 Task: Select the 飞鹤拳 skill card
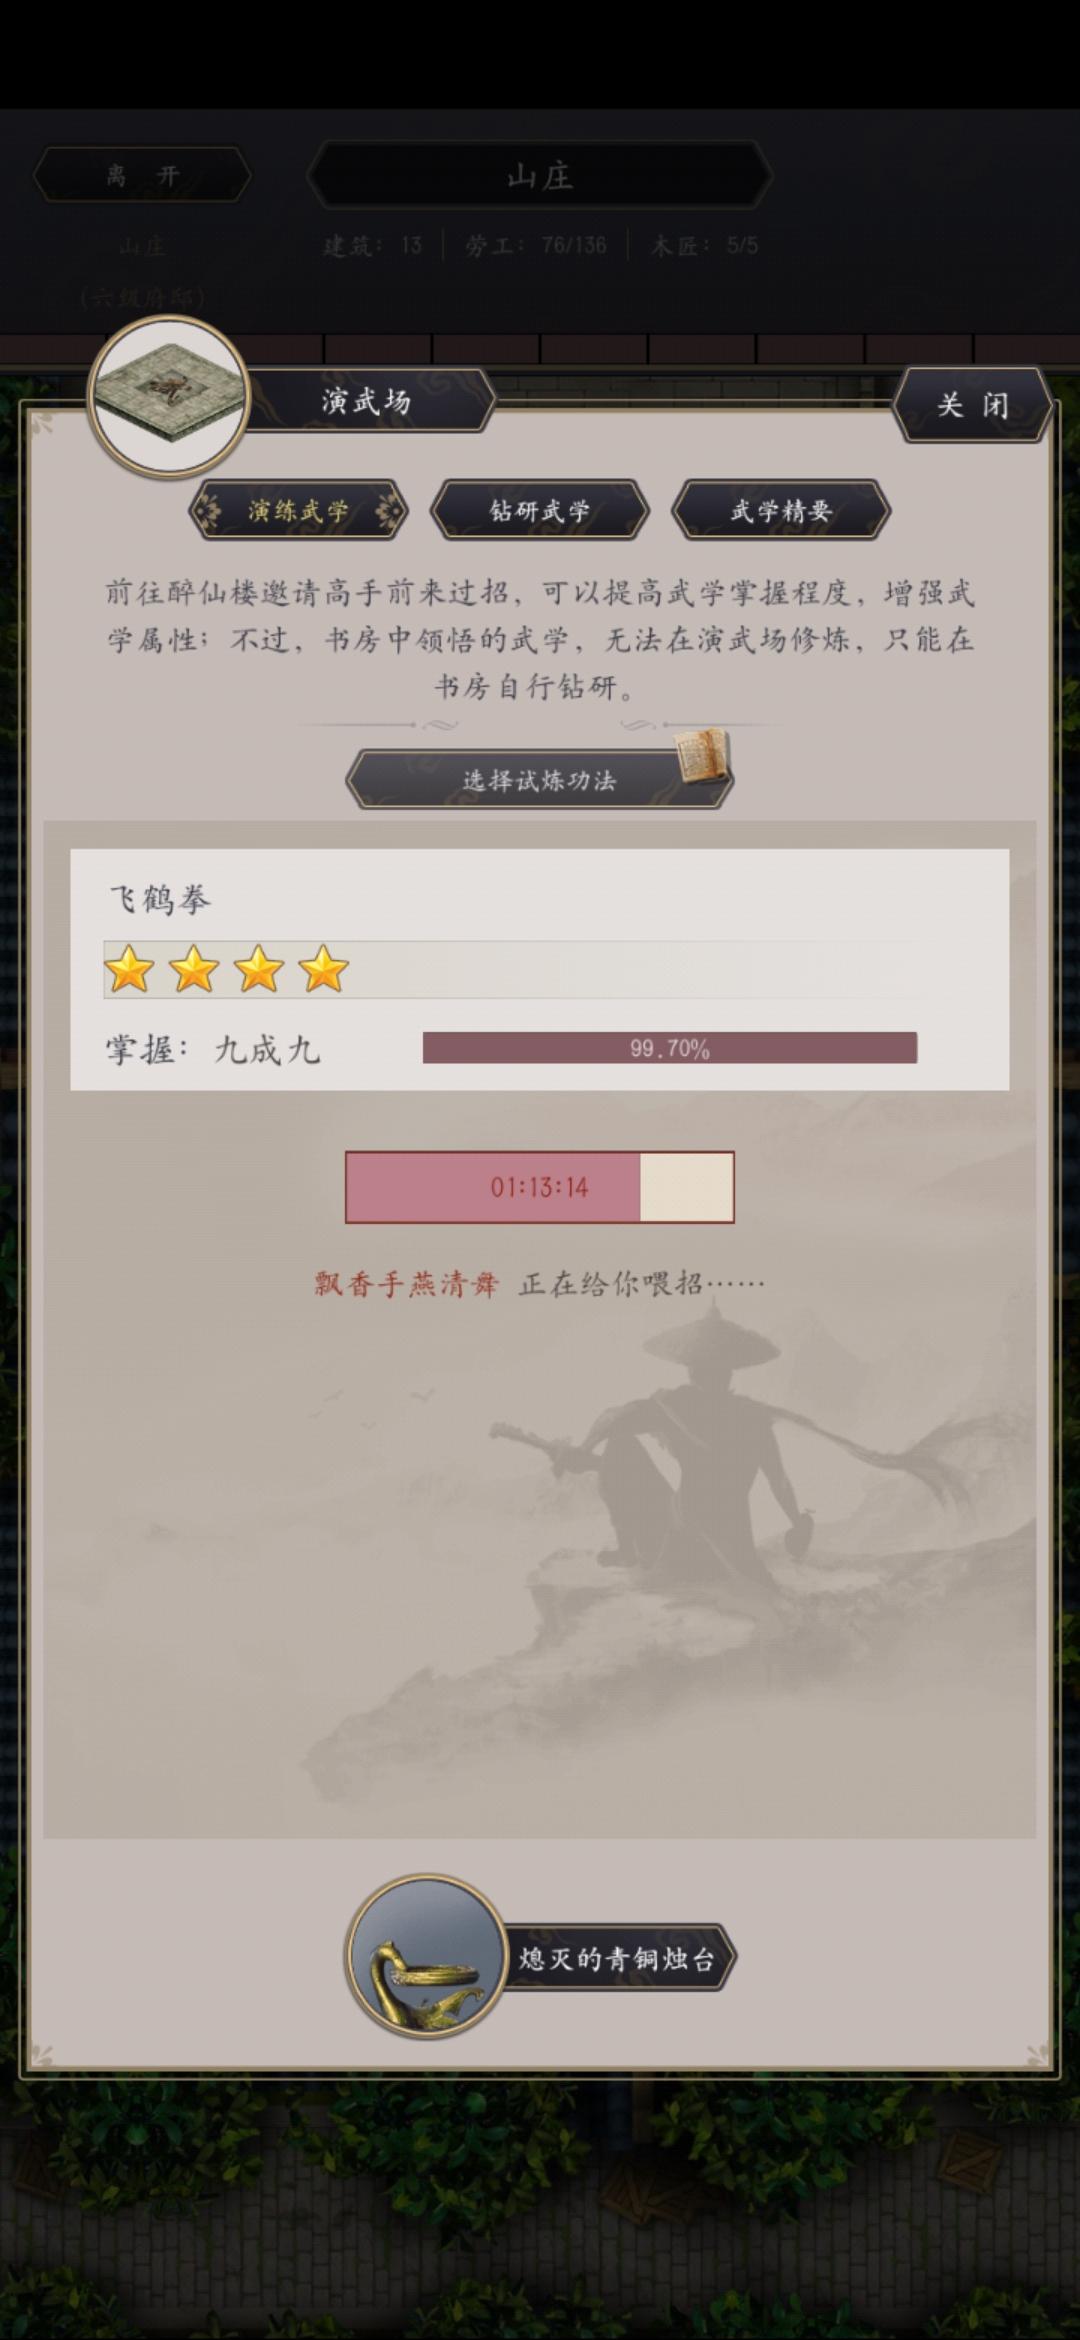pos(540,969)
